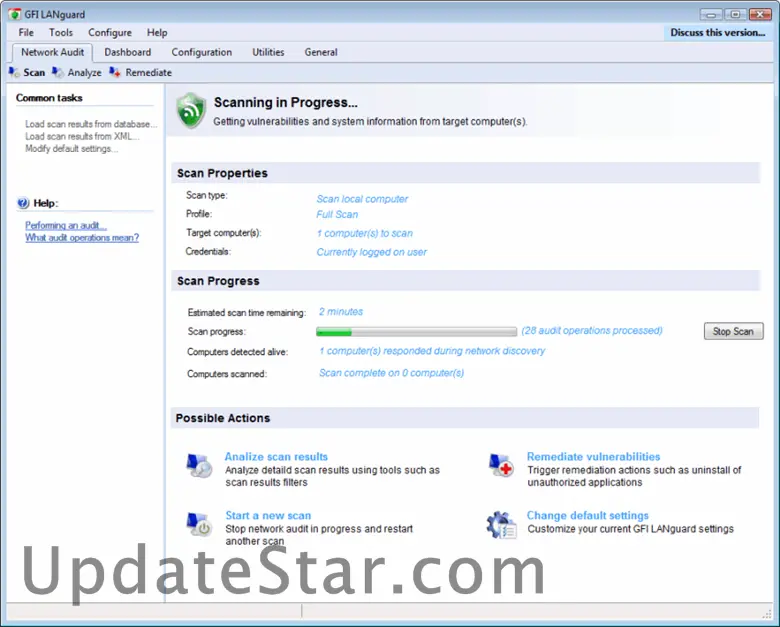Image resolution: width=780 pixels, height=627 pixels.
Task: Click the Start a new scan power icon
Action: (199, 524)
